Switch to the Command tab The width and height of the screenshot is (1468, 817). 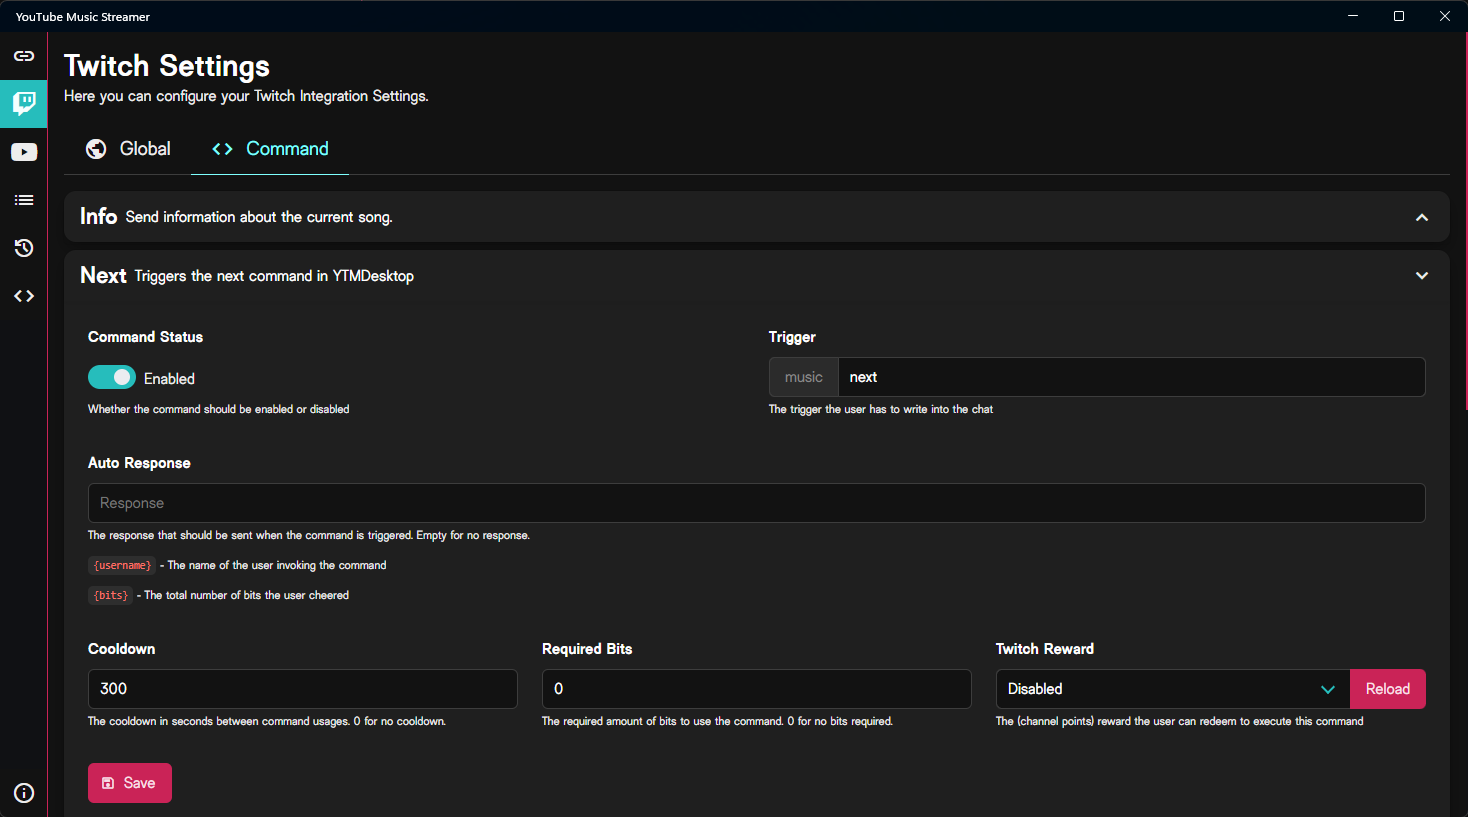(270, 149)
